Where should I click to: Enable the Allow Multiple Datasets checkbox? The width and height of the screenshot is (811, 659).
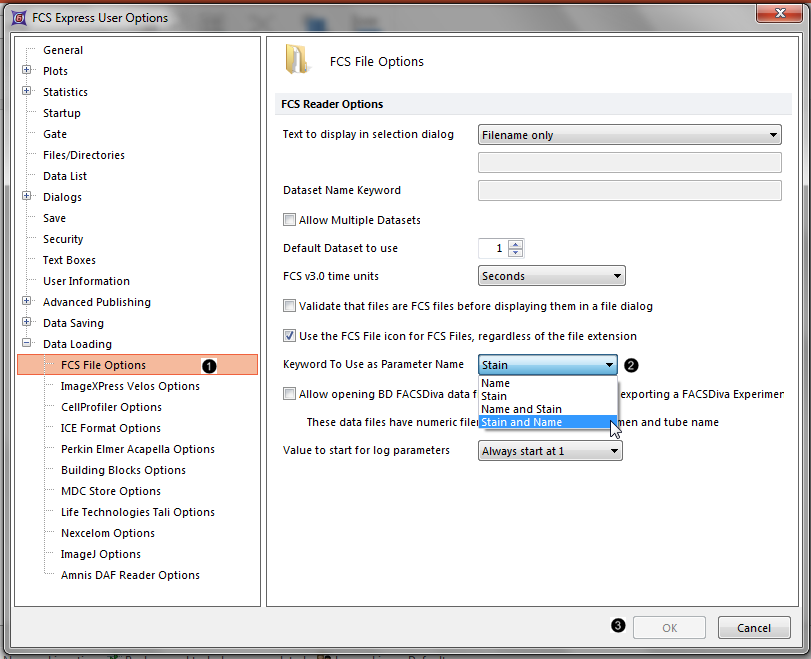pyautogui.click(x=290, y=220)
